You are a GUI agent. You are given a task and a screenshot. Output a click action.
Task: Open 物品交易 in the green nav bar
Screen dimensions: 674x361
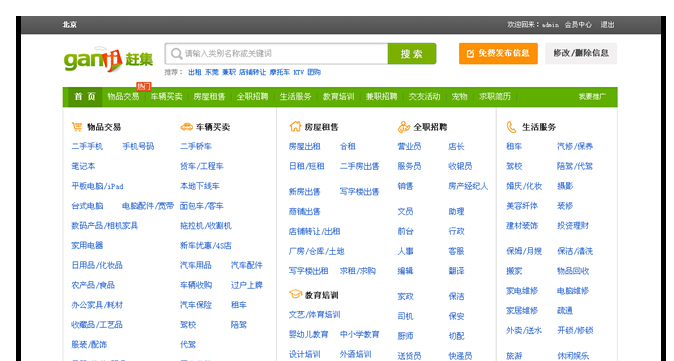point(123,97)
